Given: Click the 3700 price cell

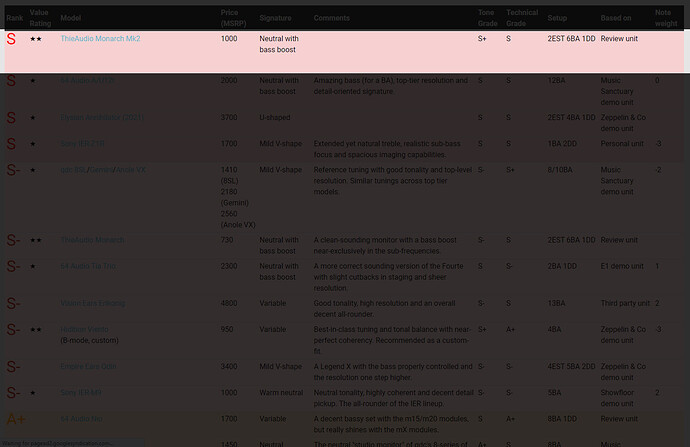Looking at the screenshot, I should pyautogui.click(x=229, y=117).
